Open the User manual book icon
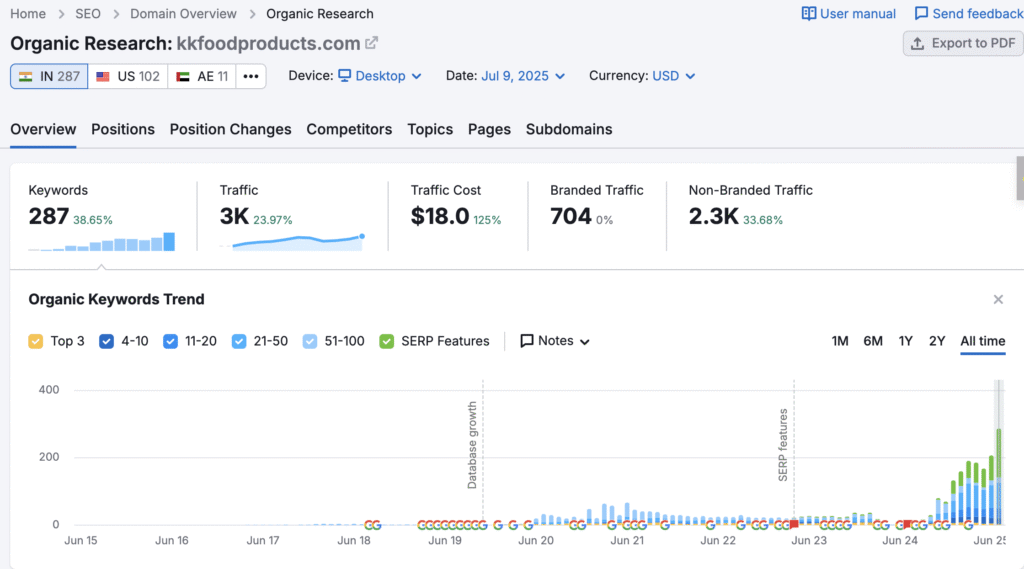The image size is (1024, 569). pos(808,14)
